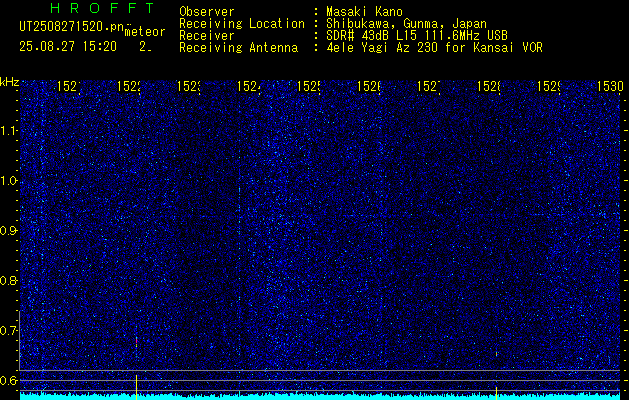Click the tall yellow detection marker at 1522
The width and height of the screenshot is (629, 400).
tap(136, 387)
